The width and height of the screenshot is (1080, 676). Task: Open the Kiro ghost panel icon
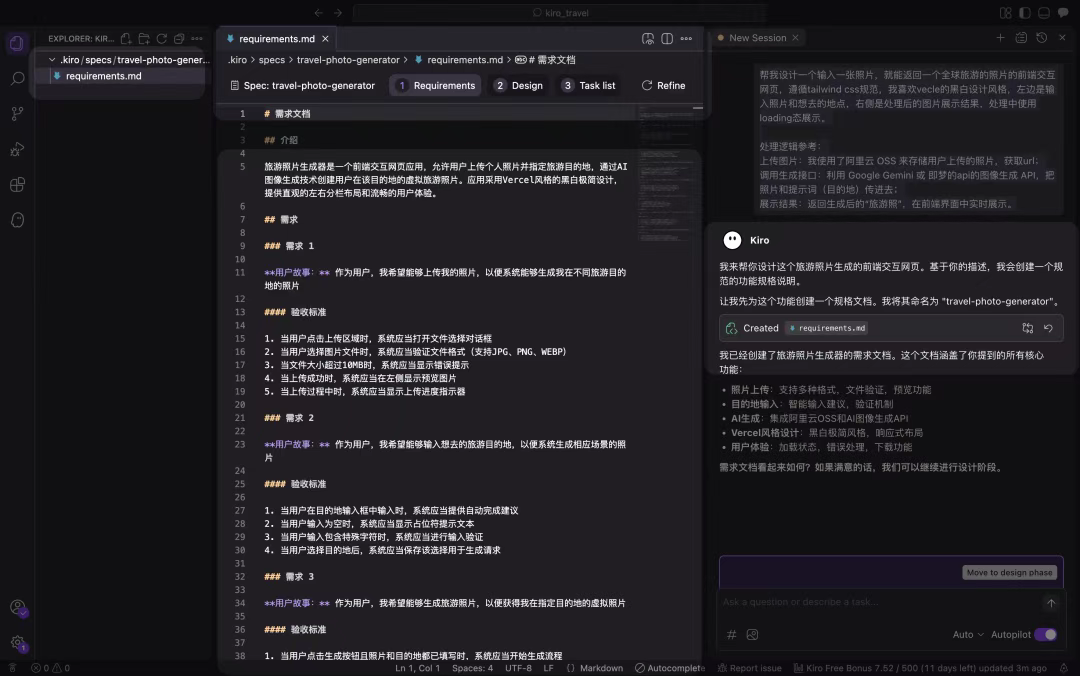click(17, 220)
